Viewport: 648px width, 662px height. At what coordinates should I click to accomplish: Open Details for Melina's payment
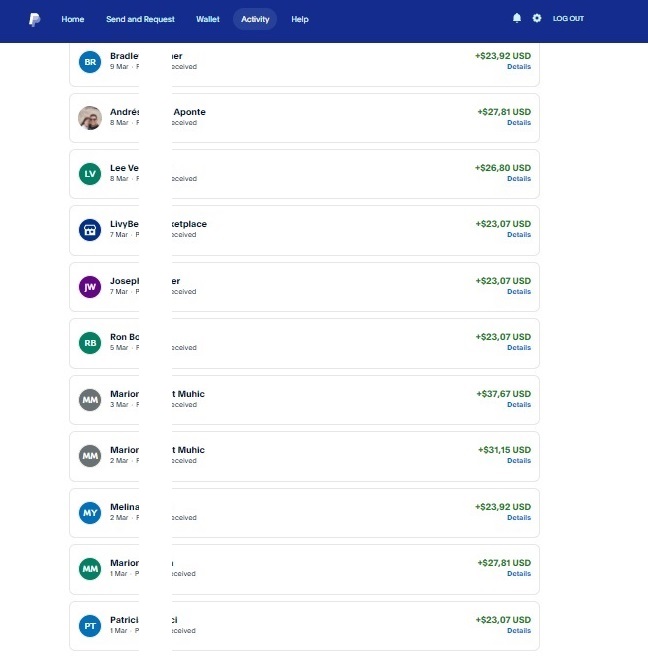click(519, 518)
